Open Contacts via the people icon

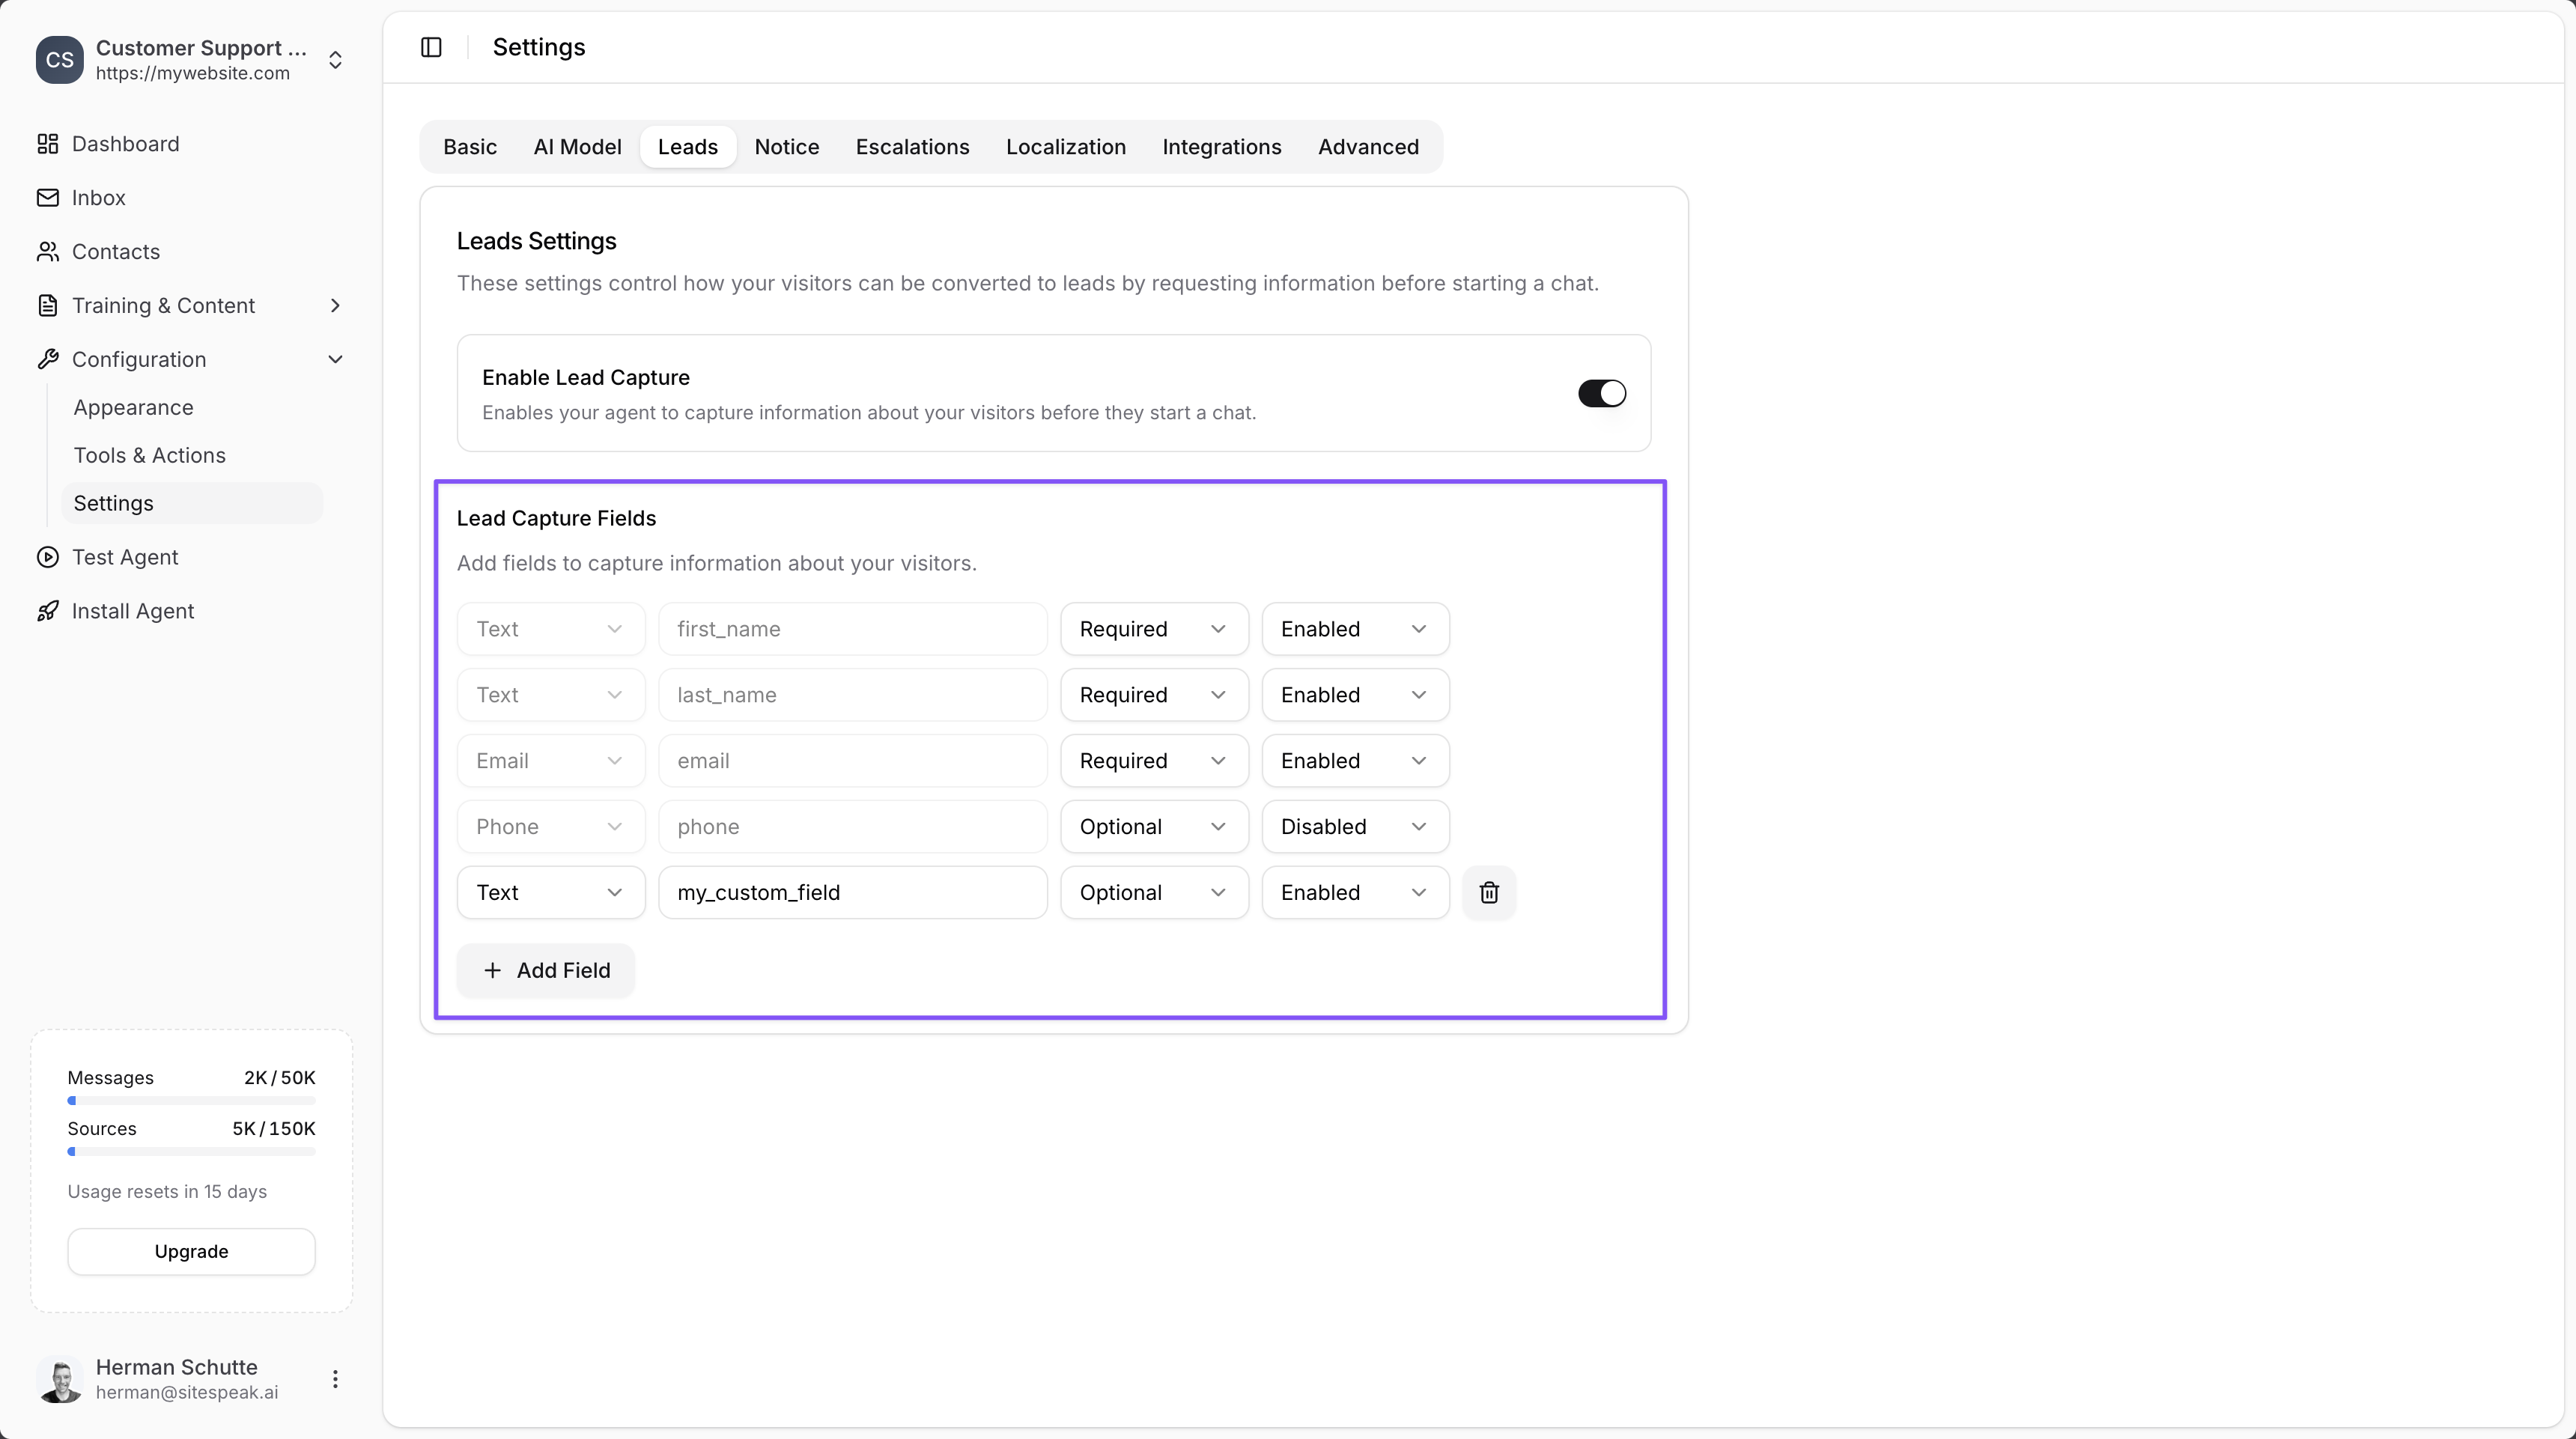pos(48,251)
